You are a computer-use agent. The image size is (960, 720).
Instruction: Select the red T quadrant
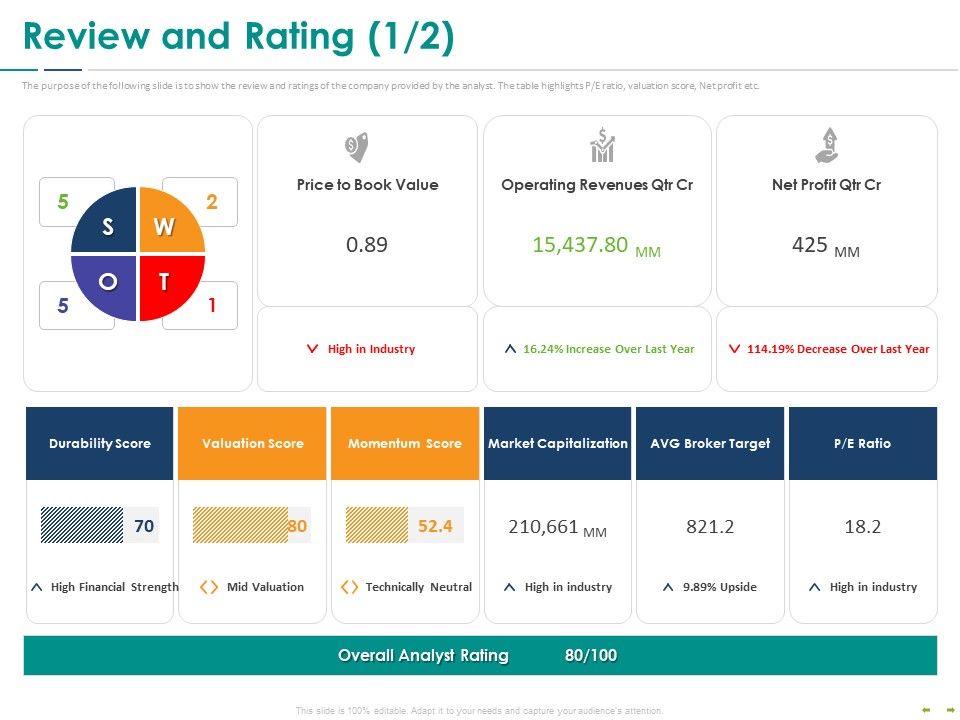tap(171, 287)
